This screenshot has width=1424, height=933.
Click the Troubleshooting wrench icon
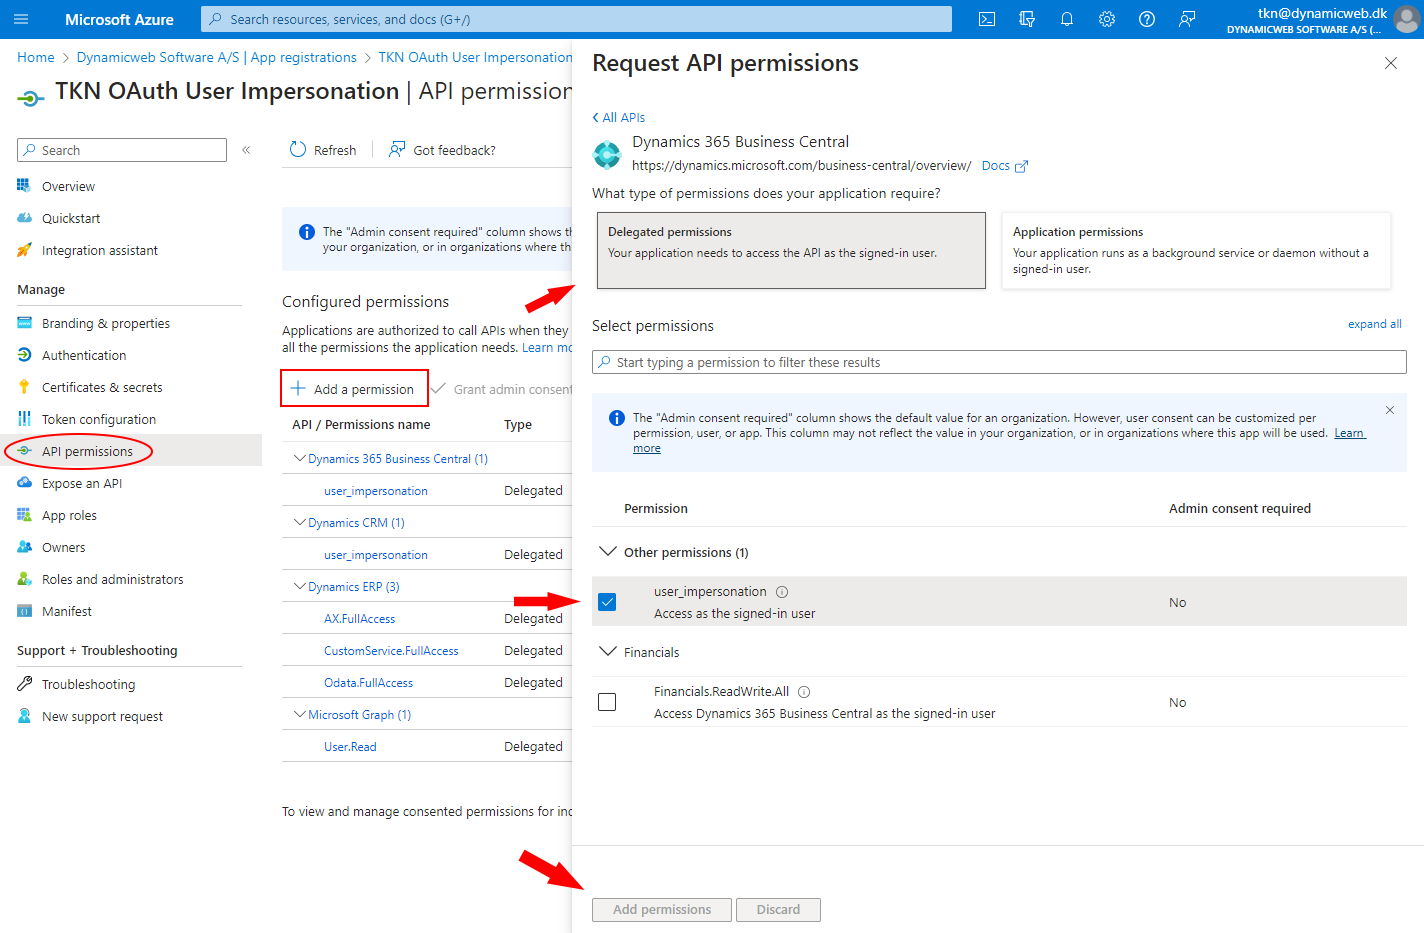24,684
